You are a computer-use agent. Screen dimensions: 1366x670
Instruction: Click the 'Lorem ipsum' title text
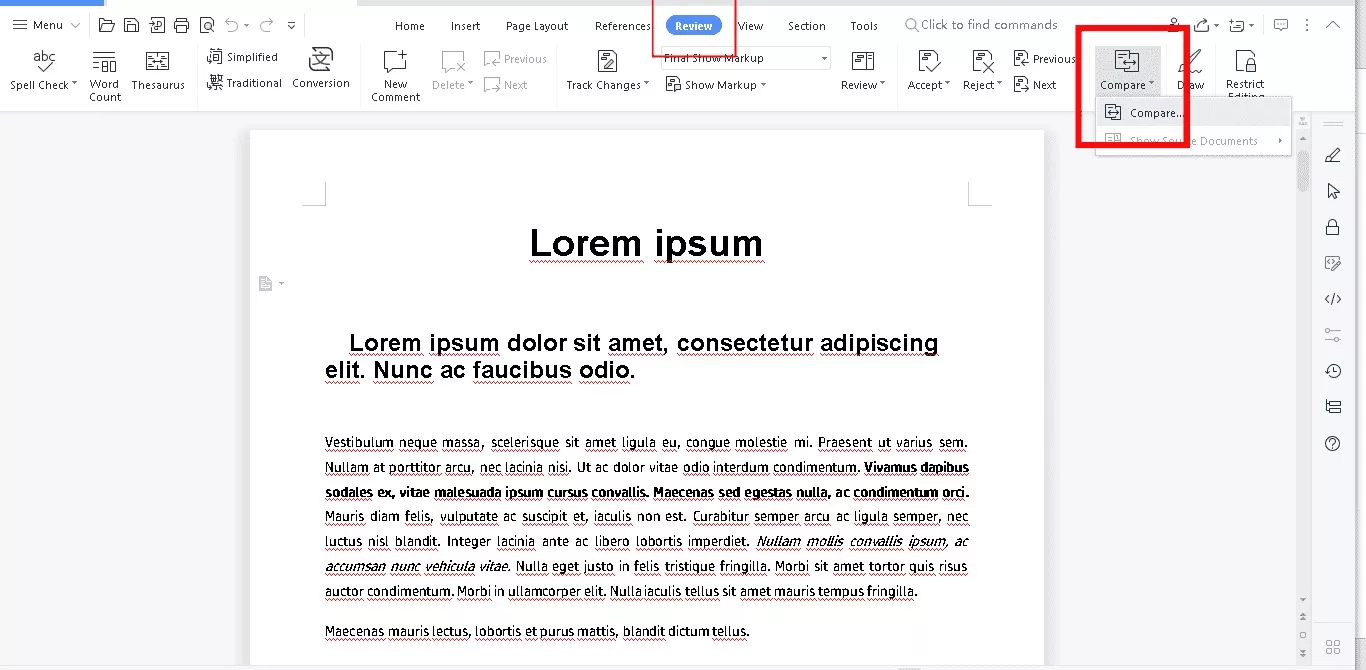click(646, 243)
